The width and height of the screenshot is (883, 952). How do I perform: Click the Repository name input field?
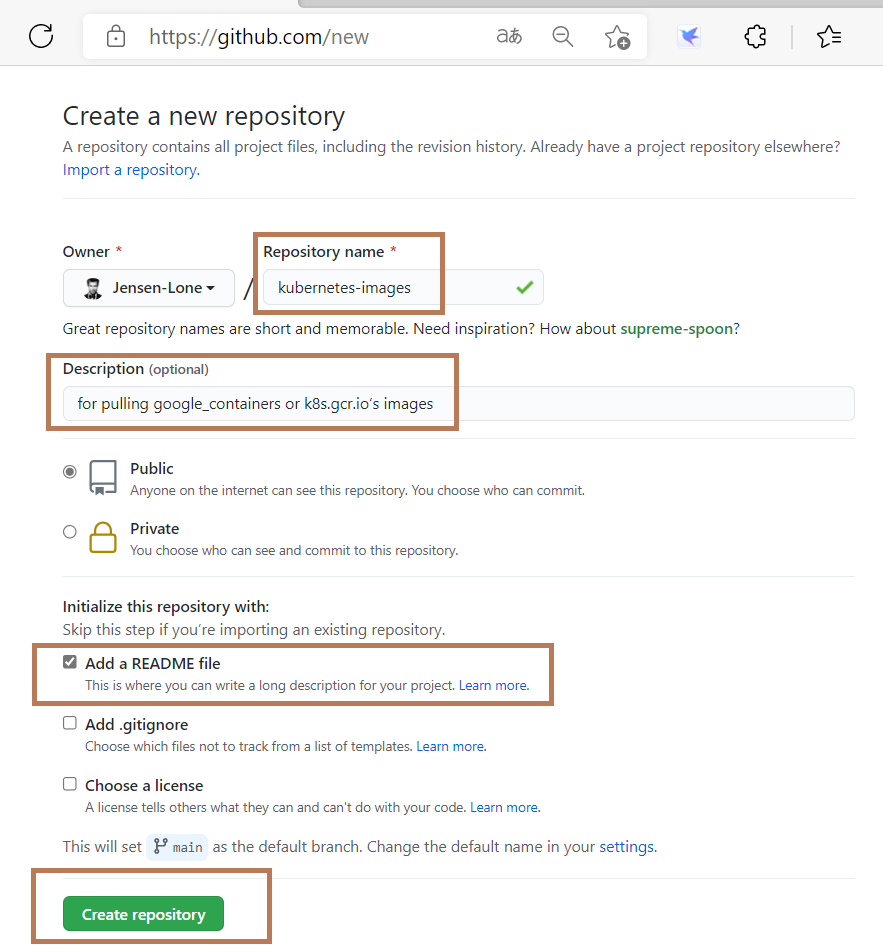(403, 288)
